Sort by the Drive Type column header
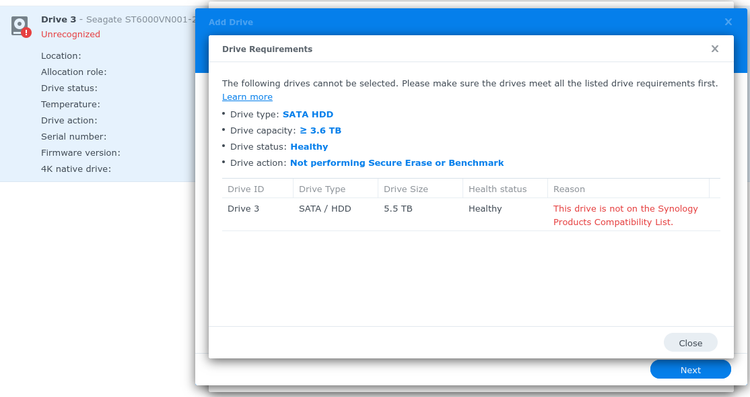Viewport: 750px width, 397px height. point(335,189)
